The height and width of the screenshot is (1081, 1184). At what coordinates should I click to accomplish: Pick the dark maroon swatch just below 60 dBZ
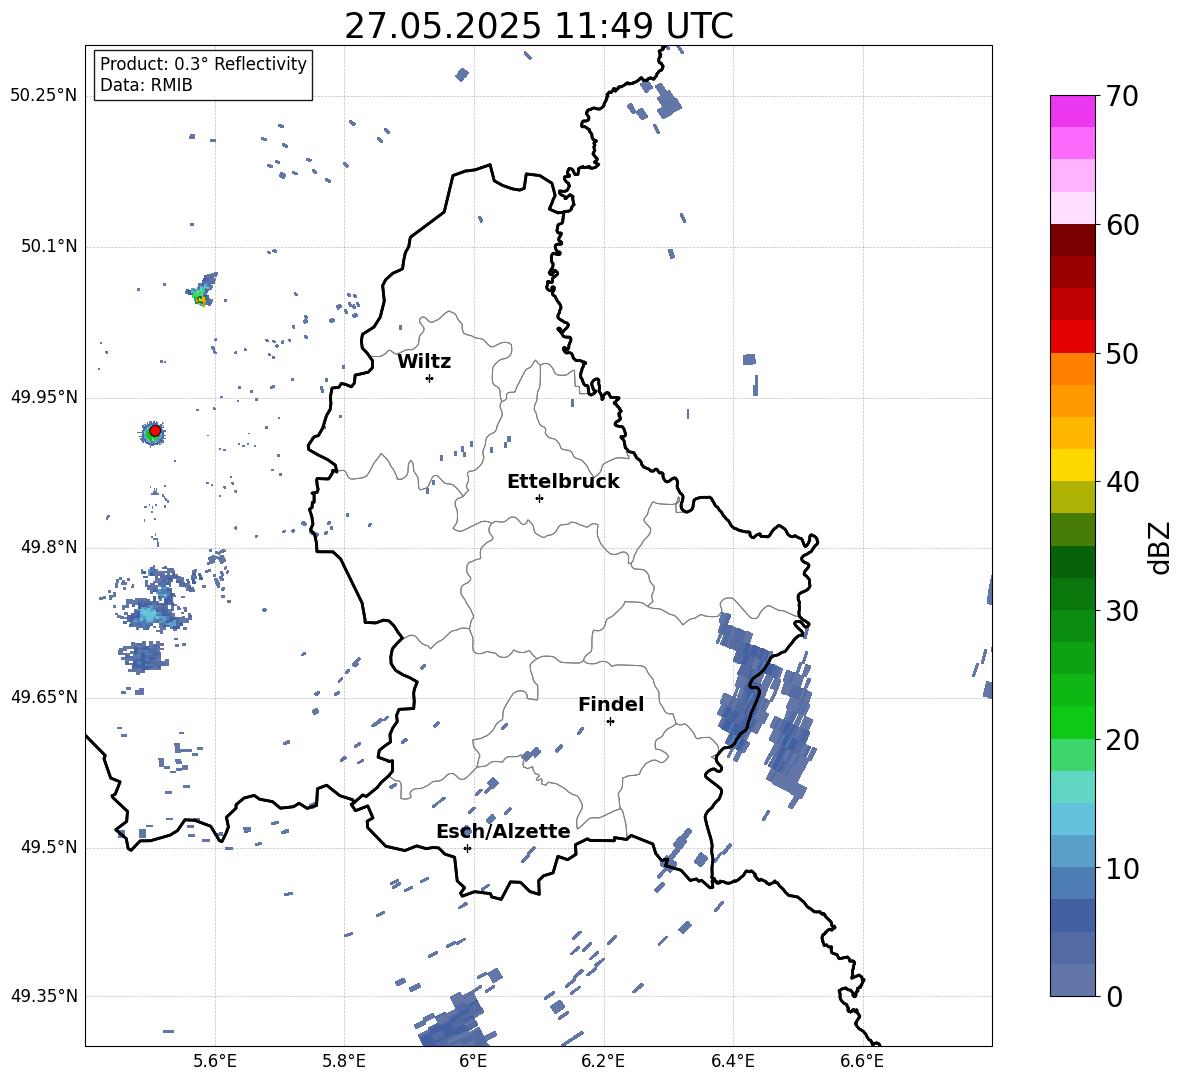(x=1073, y=240)
